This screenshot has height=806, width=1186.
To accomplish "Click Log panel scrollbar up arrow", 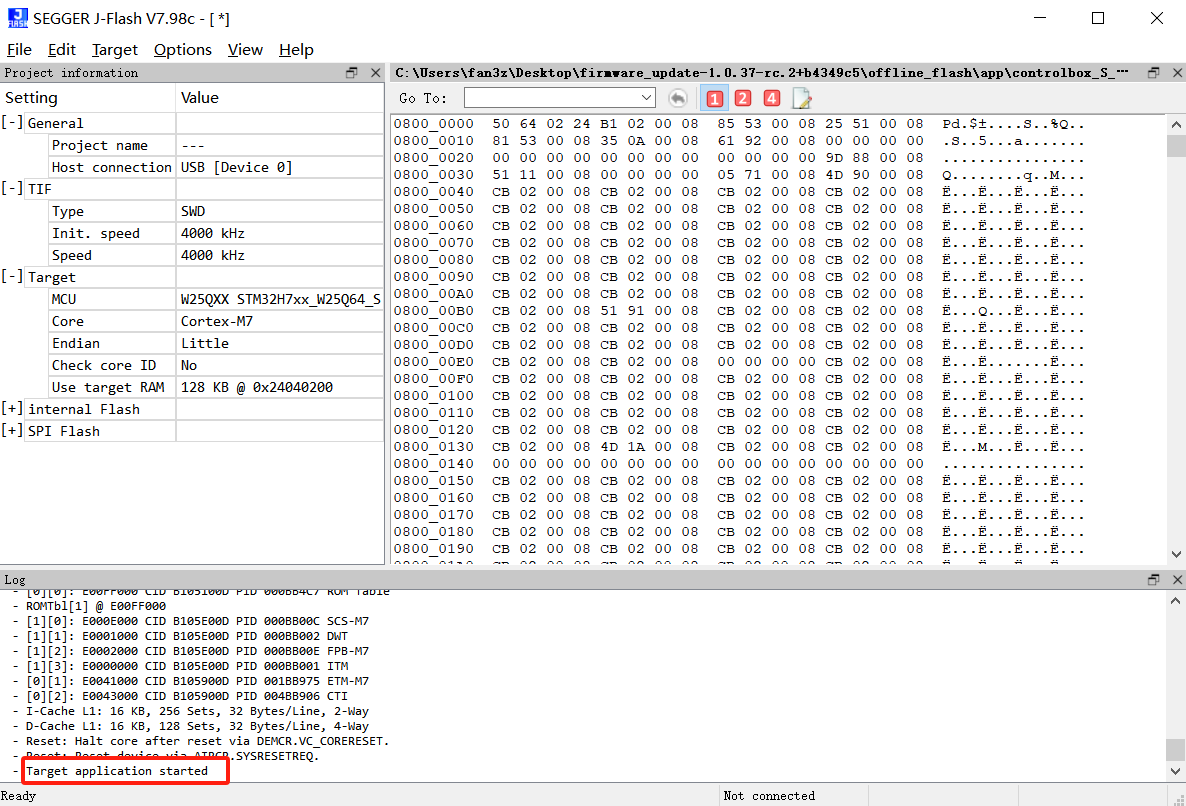I will pyautogui.click(x=1175, y=601).
